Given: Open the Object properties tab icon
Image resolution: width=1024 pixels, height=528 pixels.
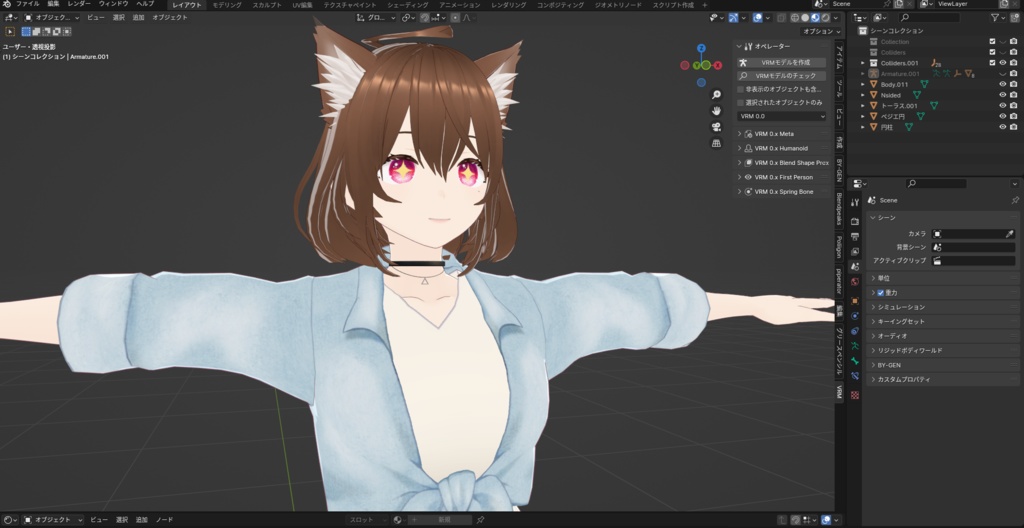Looking at the screenshot, I should pyautogui.click(x=855, y=301).
